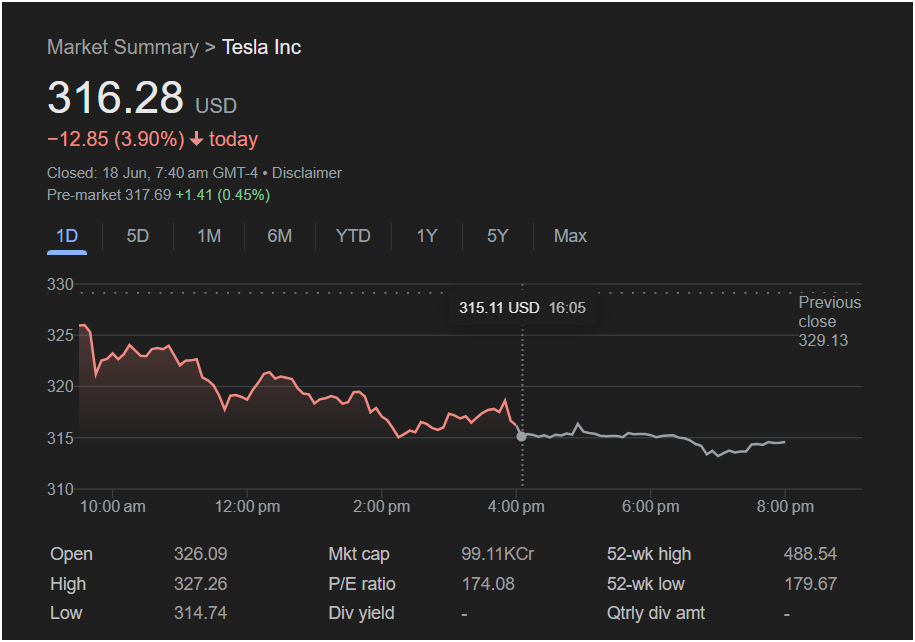The width and height of the screenshot is (915, 642).
Task: Select the YTD tab
Action: point(353,236)
